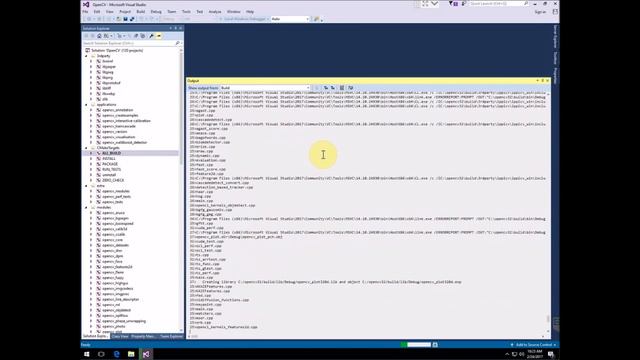The height and width of the screenshot is (360, 640).
Task: Collapse the applications folder
Action: coord(86,105)
